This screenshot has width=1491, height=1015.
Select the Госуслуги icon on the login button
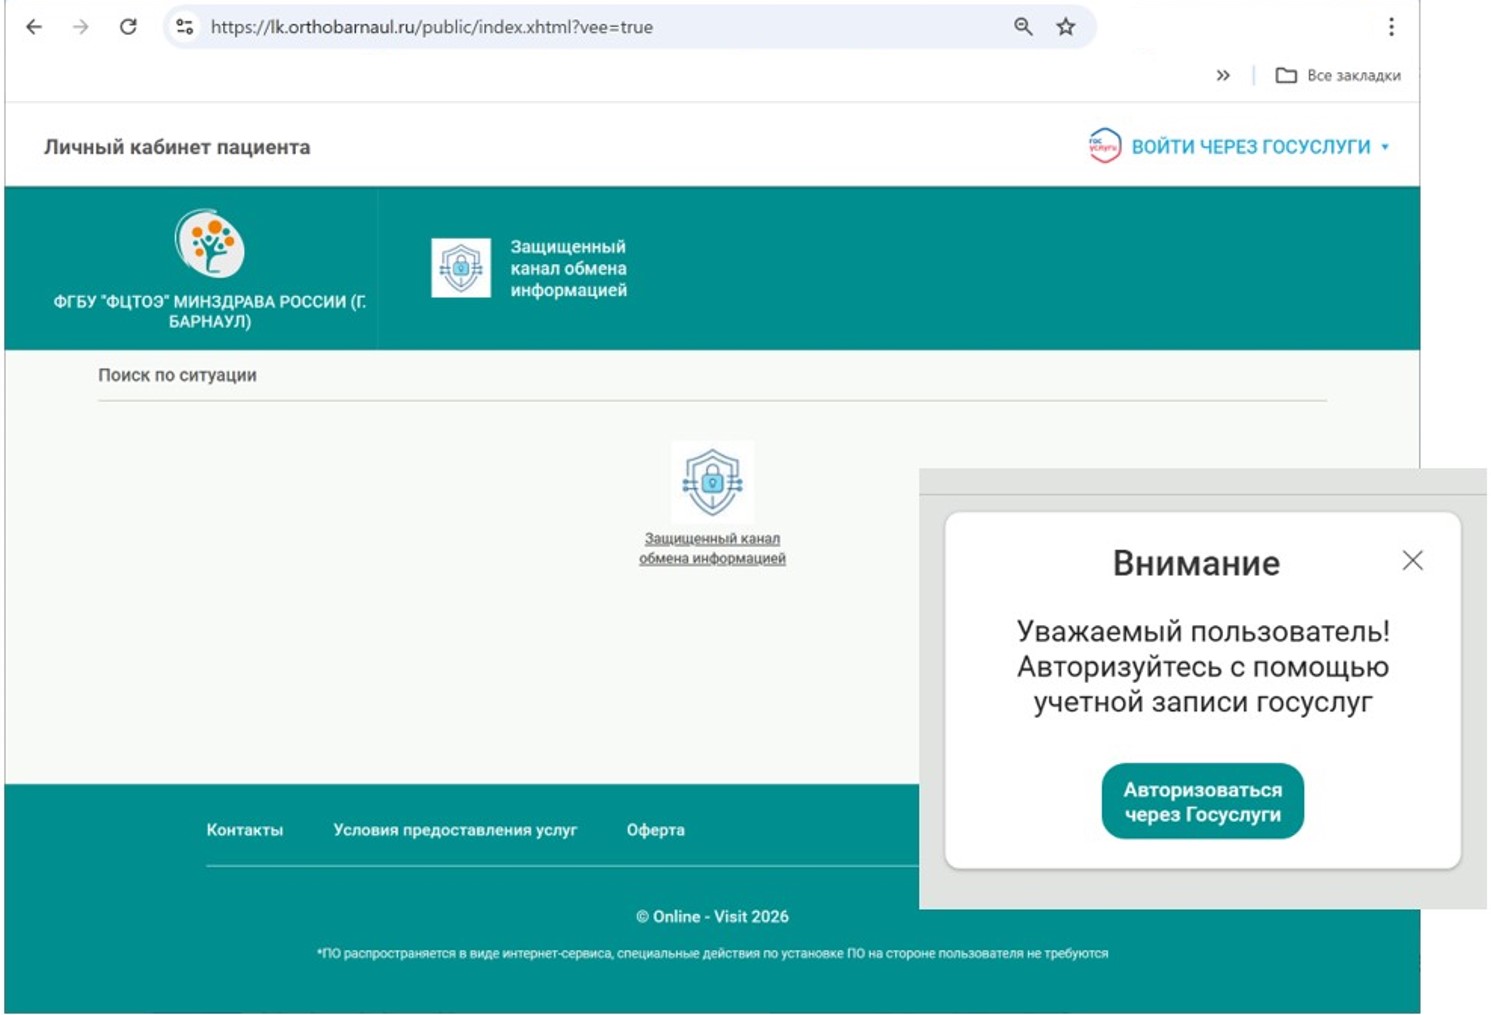1103,146
